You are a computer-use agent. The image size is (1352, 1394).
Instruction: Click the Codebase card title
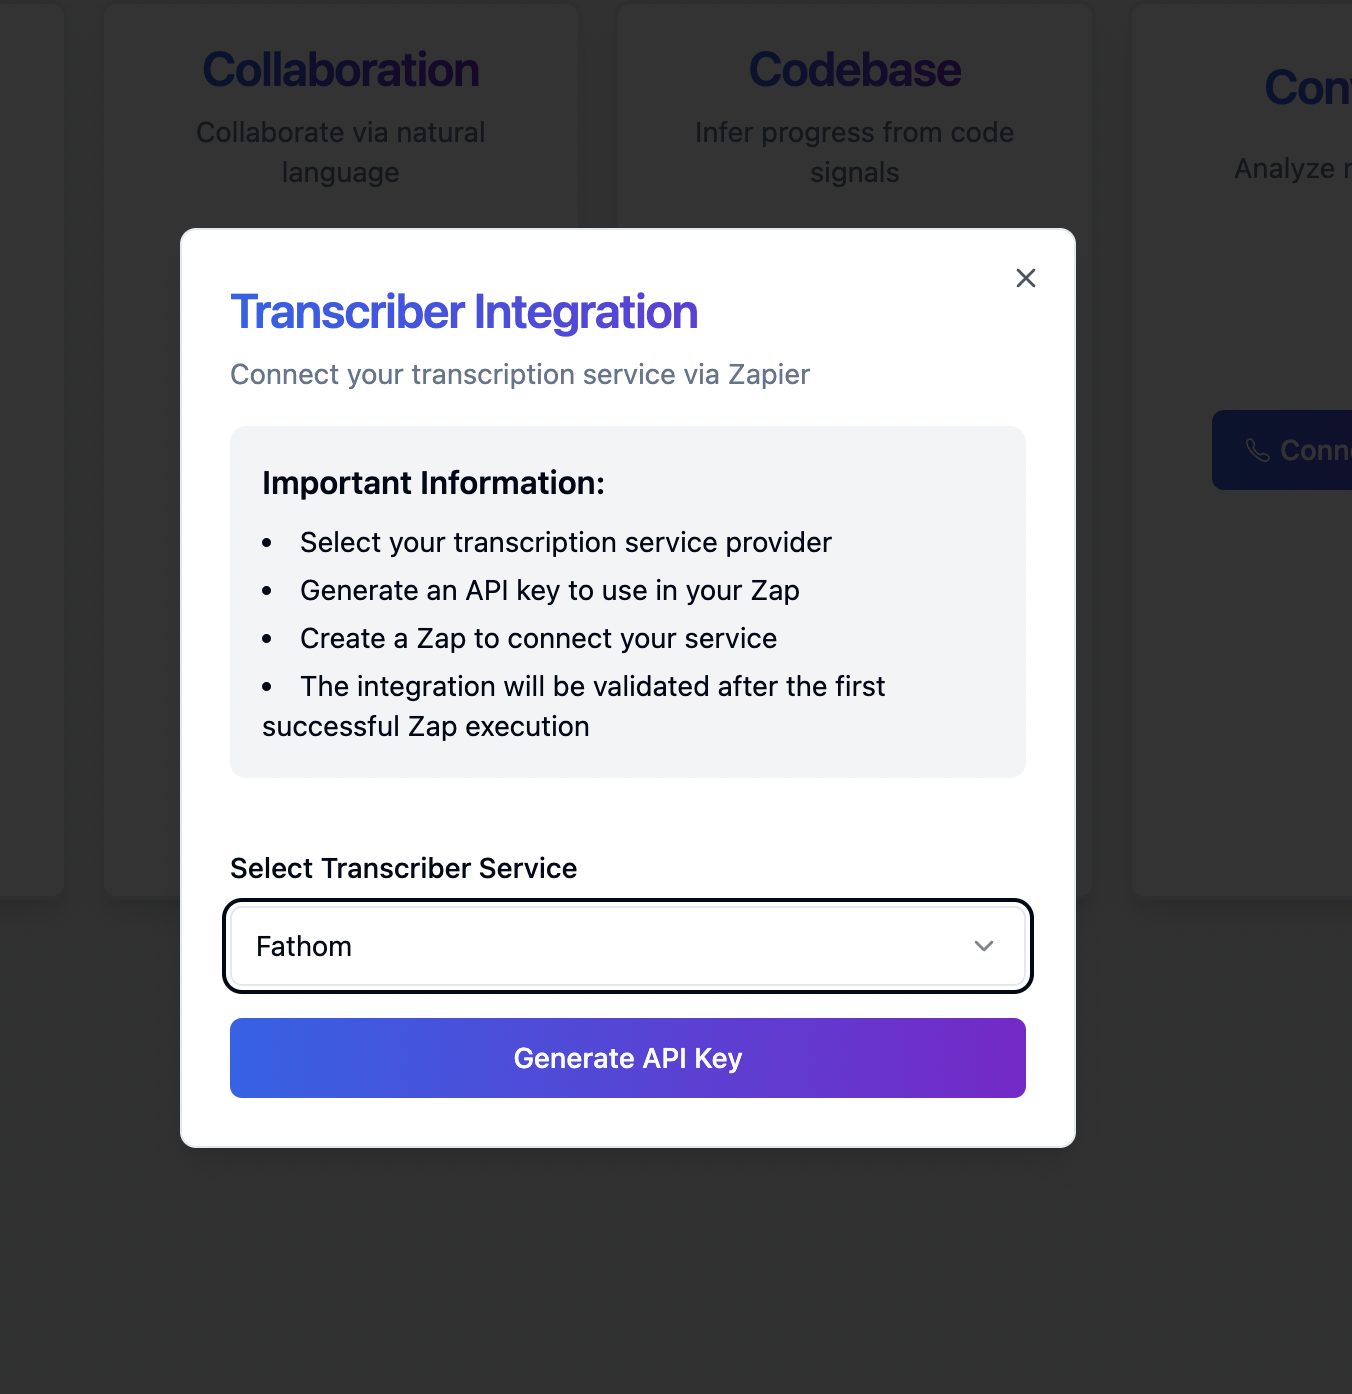point(855,70)
